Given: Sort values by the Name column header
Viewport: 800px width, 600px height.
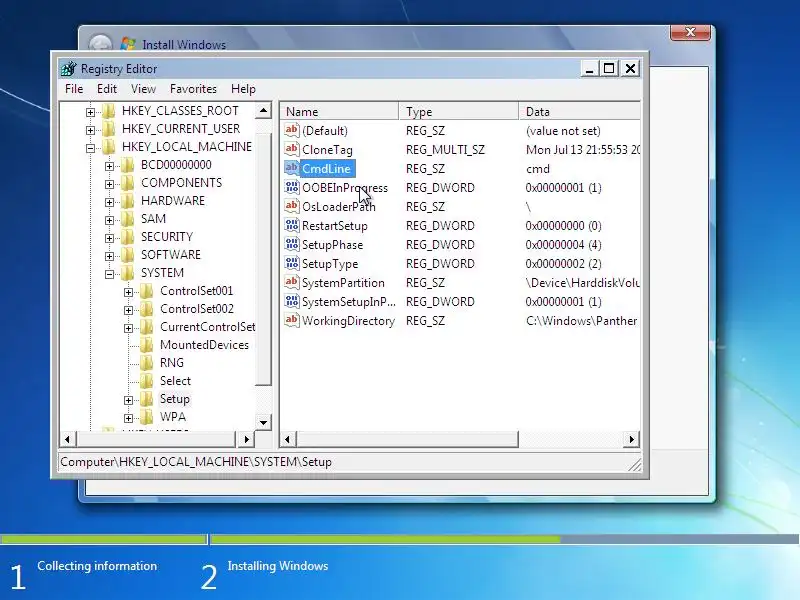Looking at the screenshot, I should tap(339, 111).
